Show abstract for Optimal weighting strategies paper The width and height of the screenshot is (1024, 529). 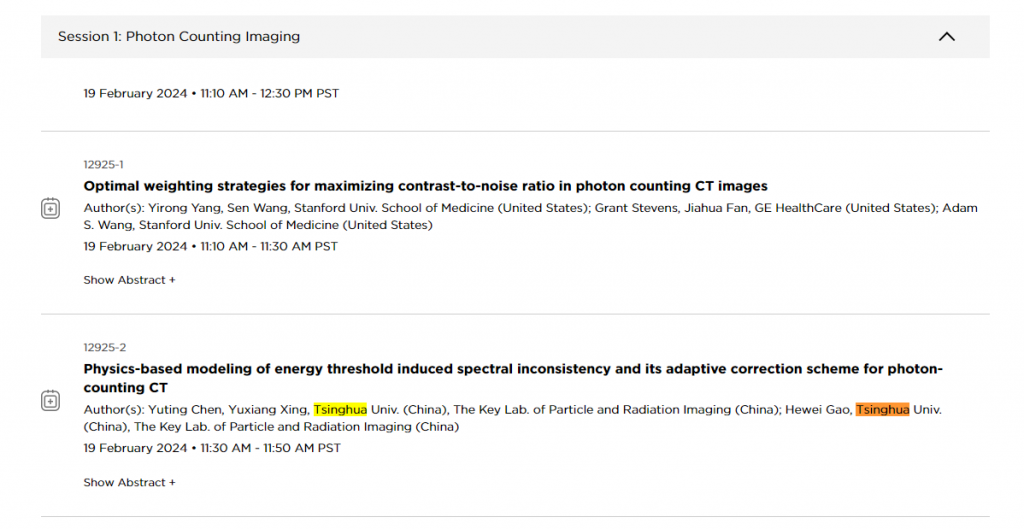click(x=129, y=280)
